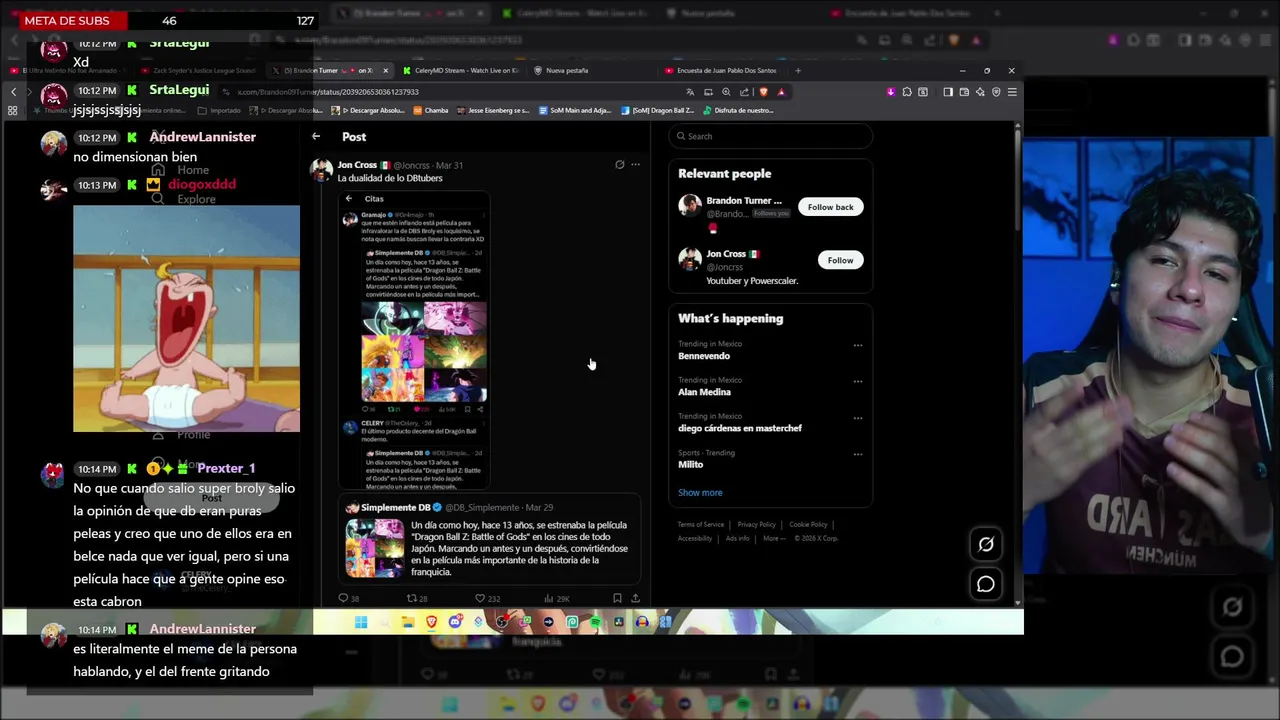
Task: Share the post via share icon
Action: (635, 598)
